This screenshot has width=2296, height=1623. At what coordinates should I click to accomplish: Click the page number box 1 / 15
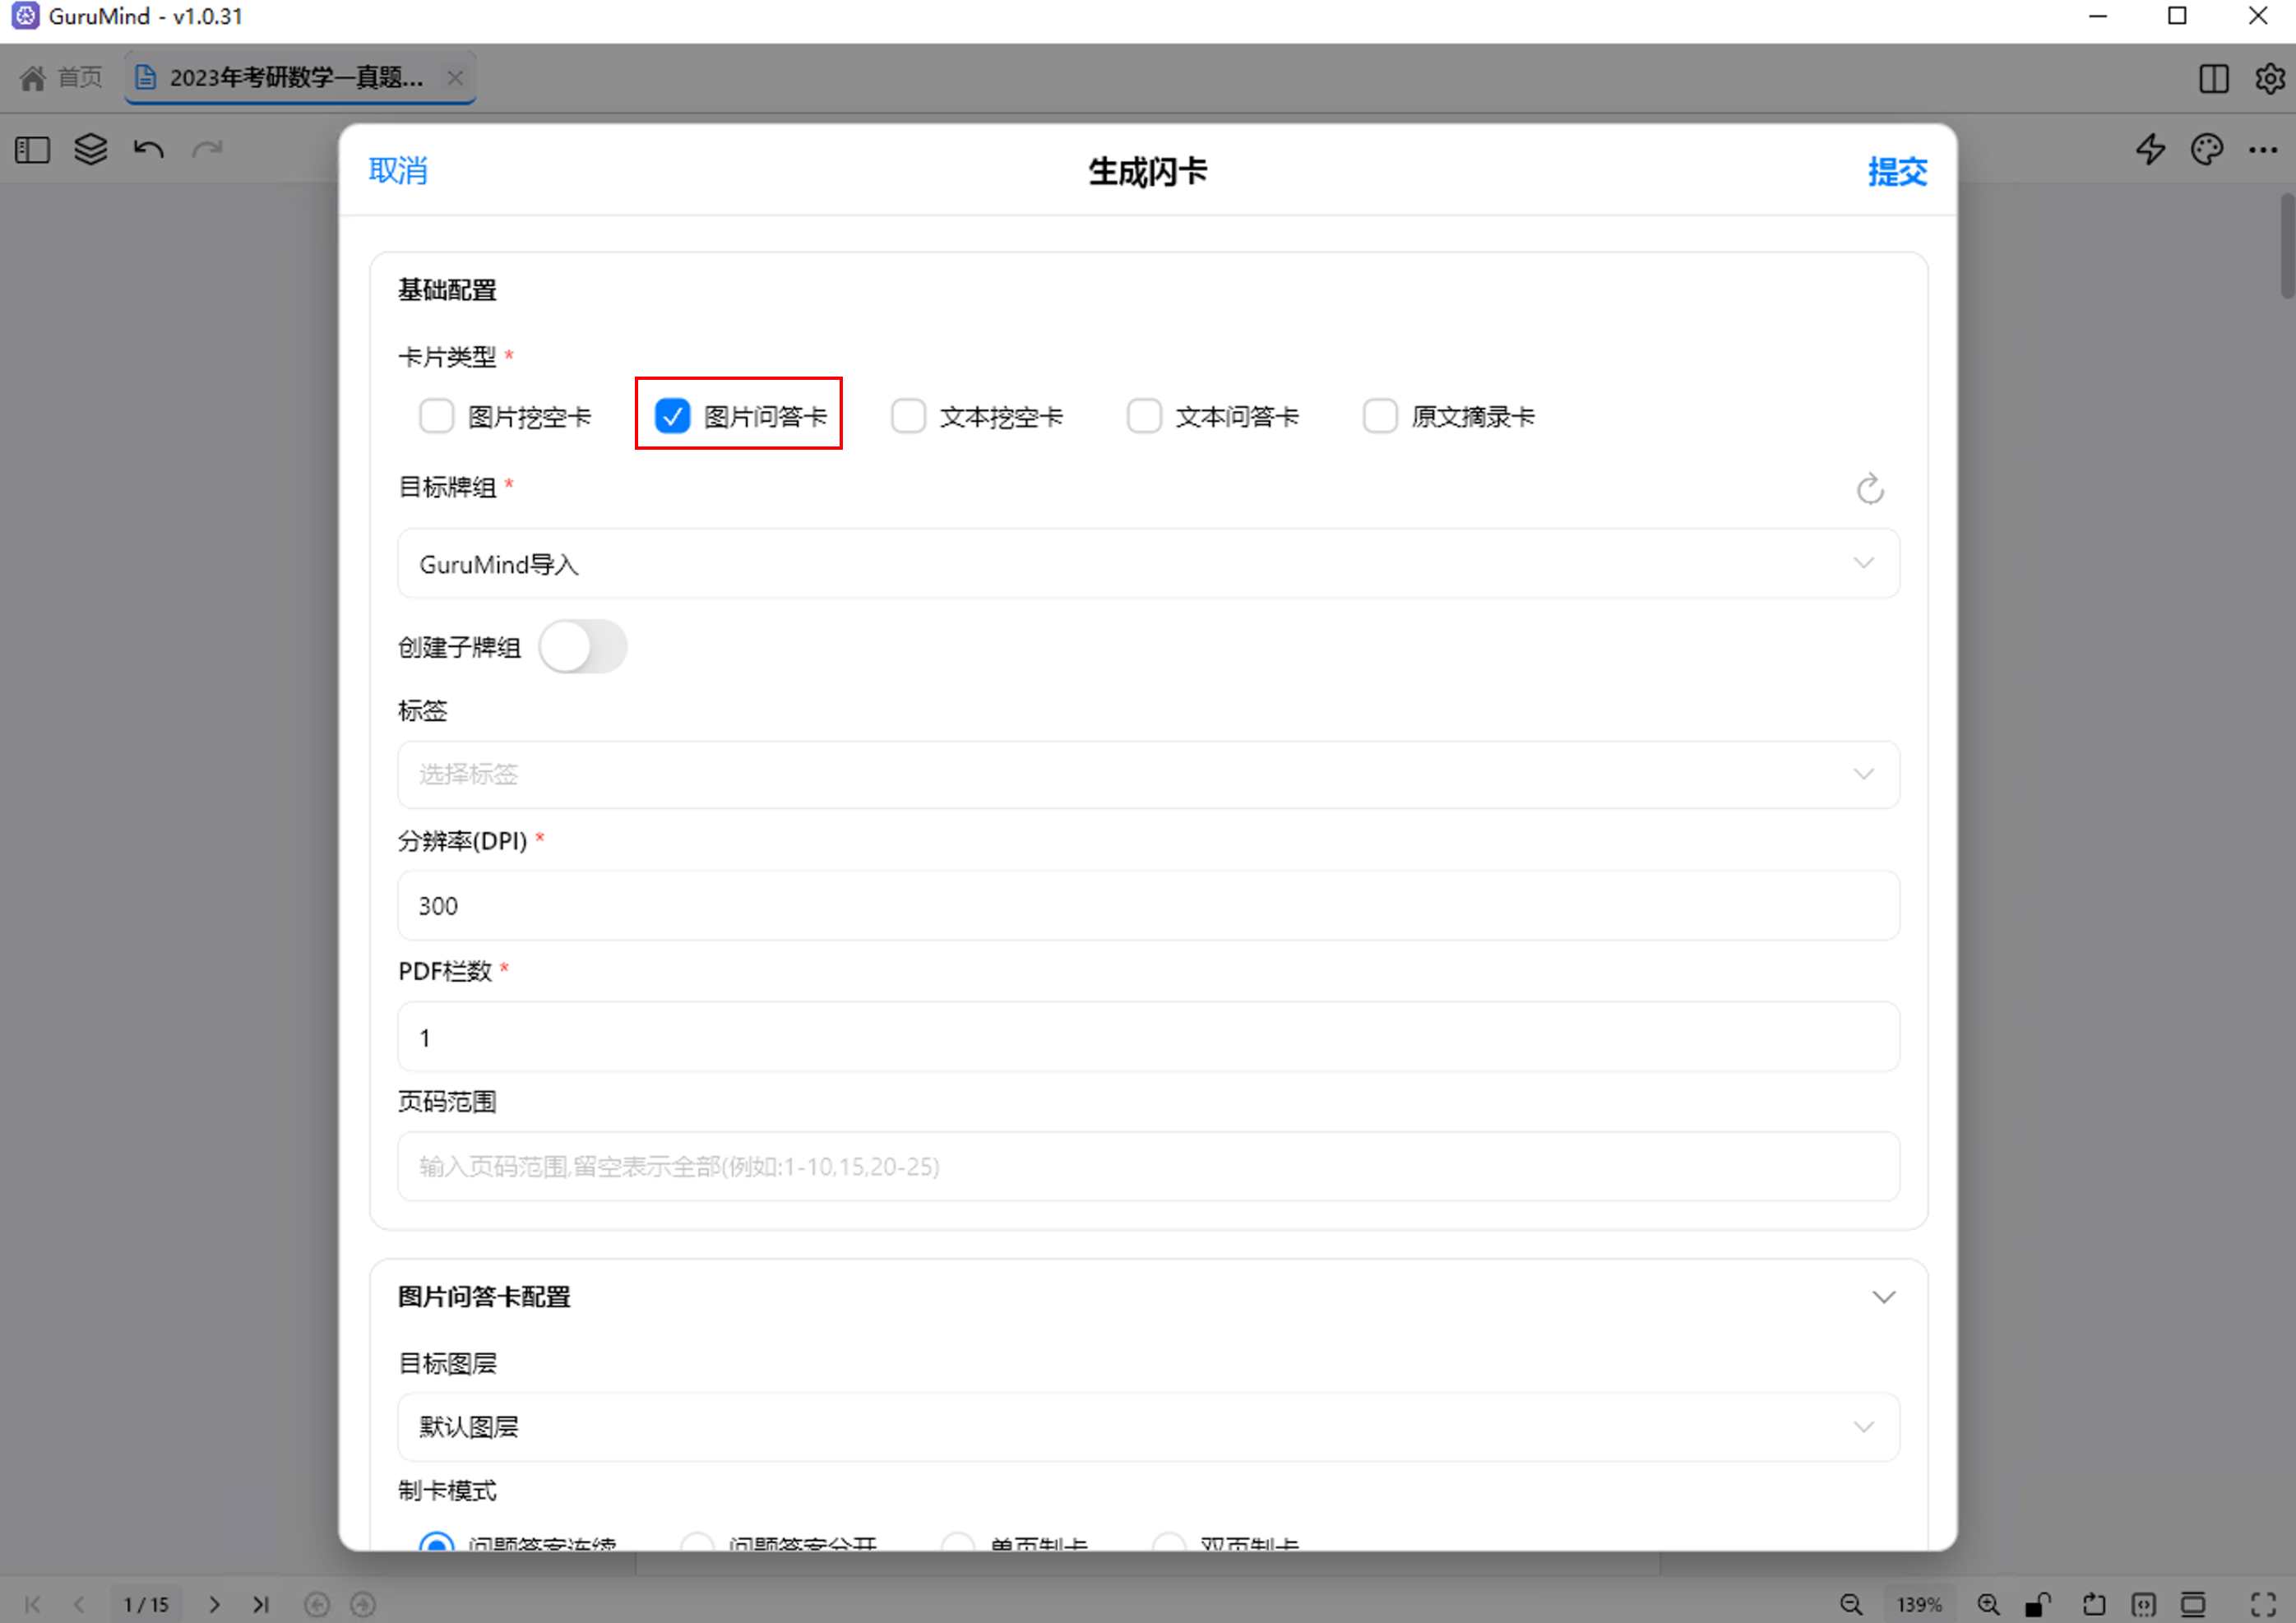click(x=146, y=1604)
